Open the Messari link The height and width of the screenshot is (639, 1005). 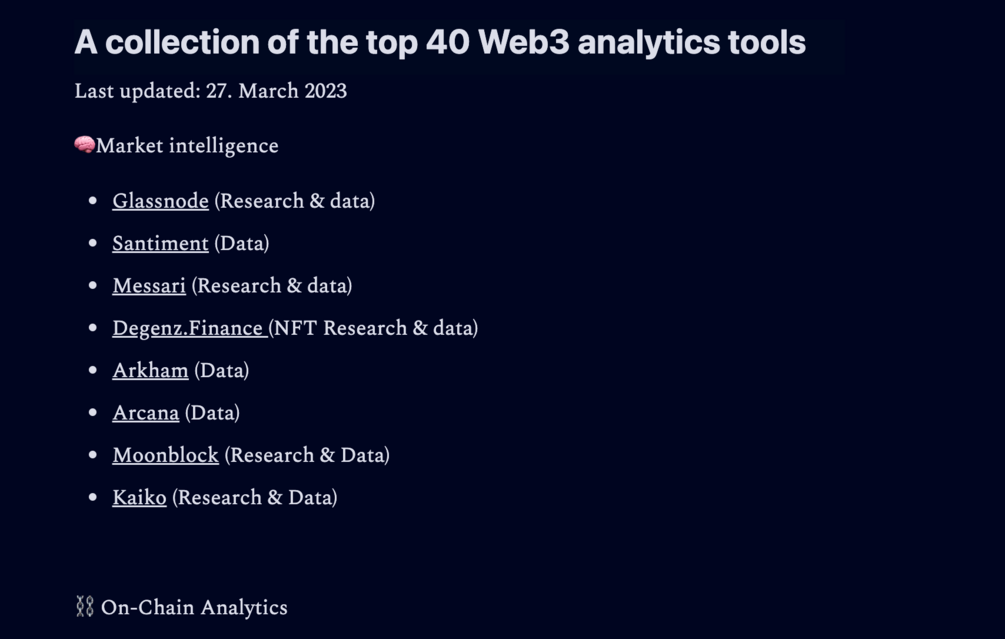(149, 286)
